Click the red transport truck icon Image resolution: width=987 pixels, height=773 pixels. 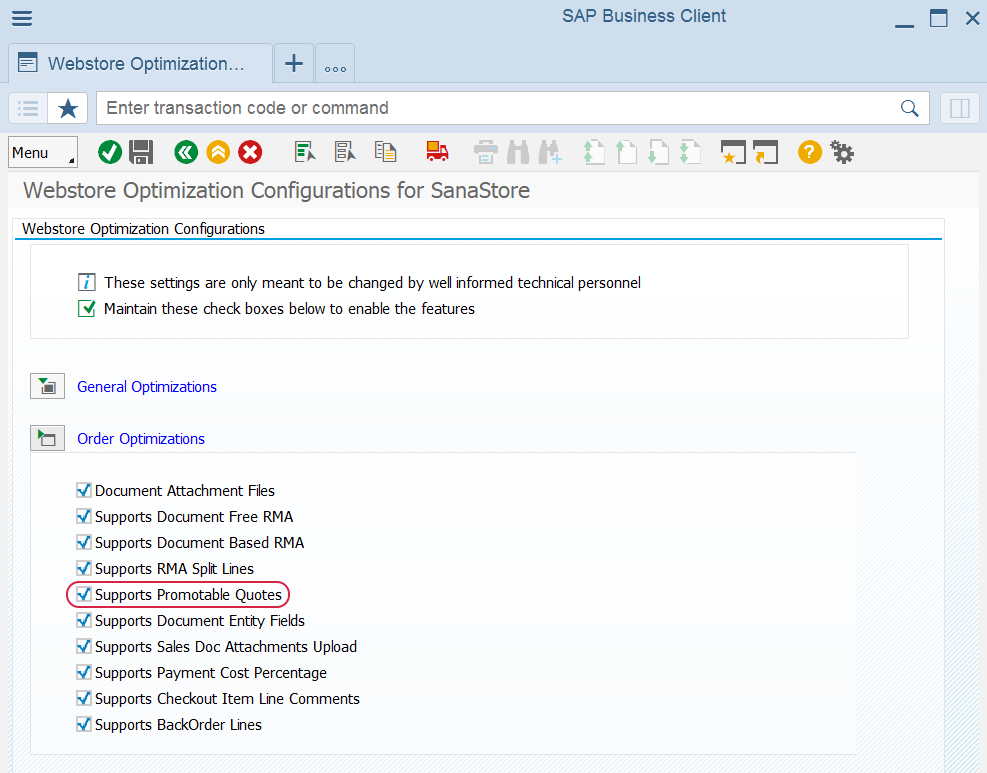(x=437, y=152)
